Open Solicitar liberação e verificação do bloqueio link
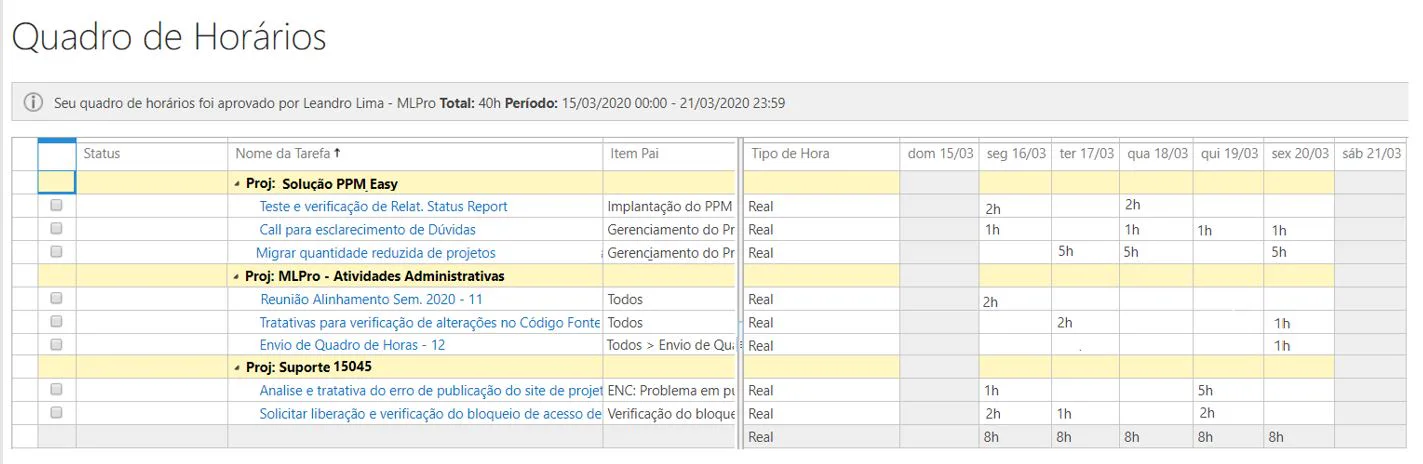The image size is (1423, 464). click(430, 413)
